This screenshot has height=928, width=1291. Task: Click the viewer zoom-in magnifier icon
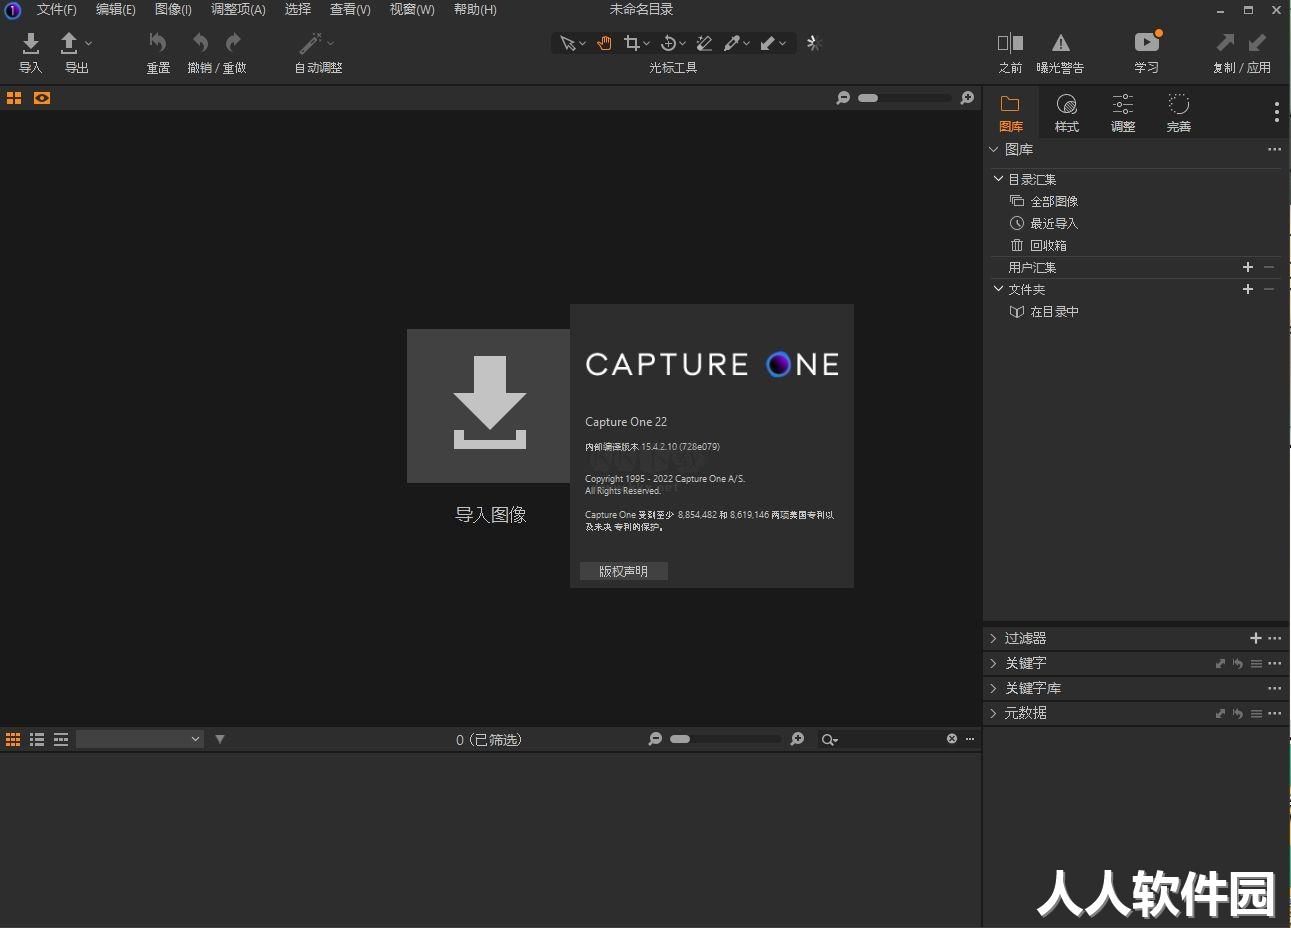[x=967, y=98]
